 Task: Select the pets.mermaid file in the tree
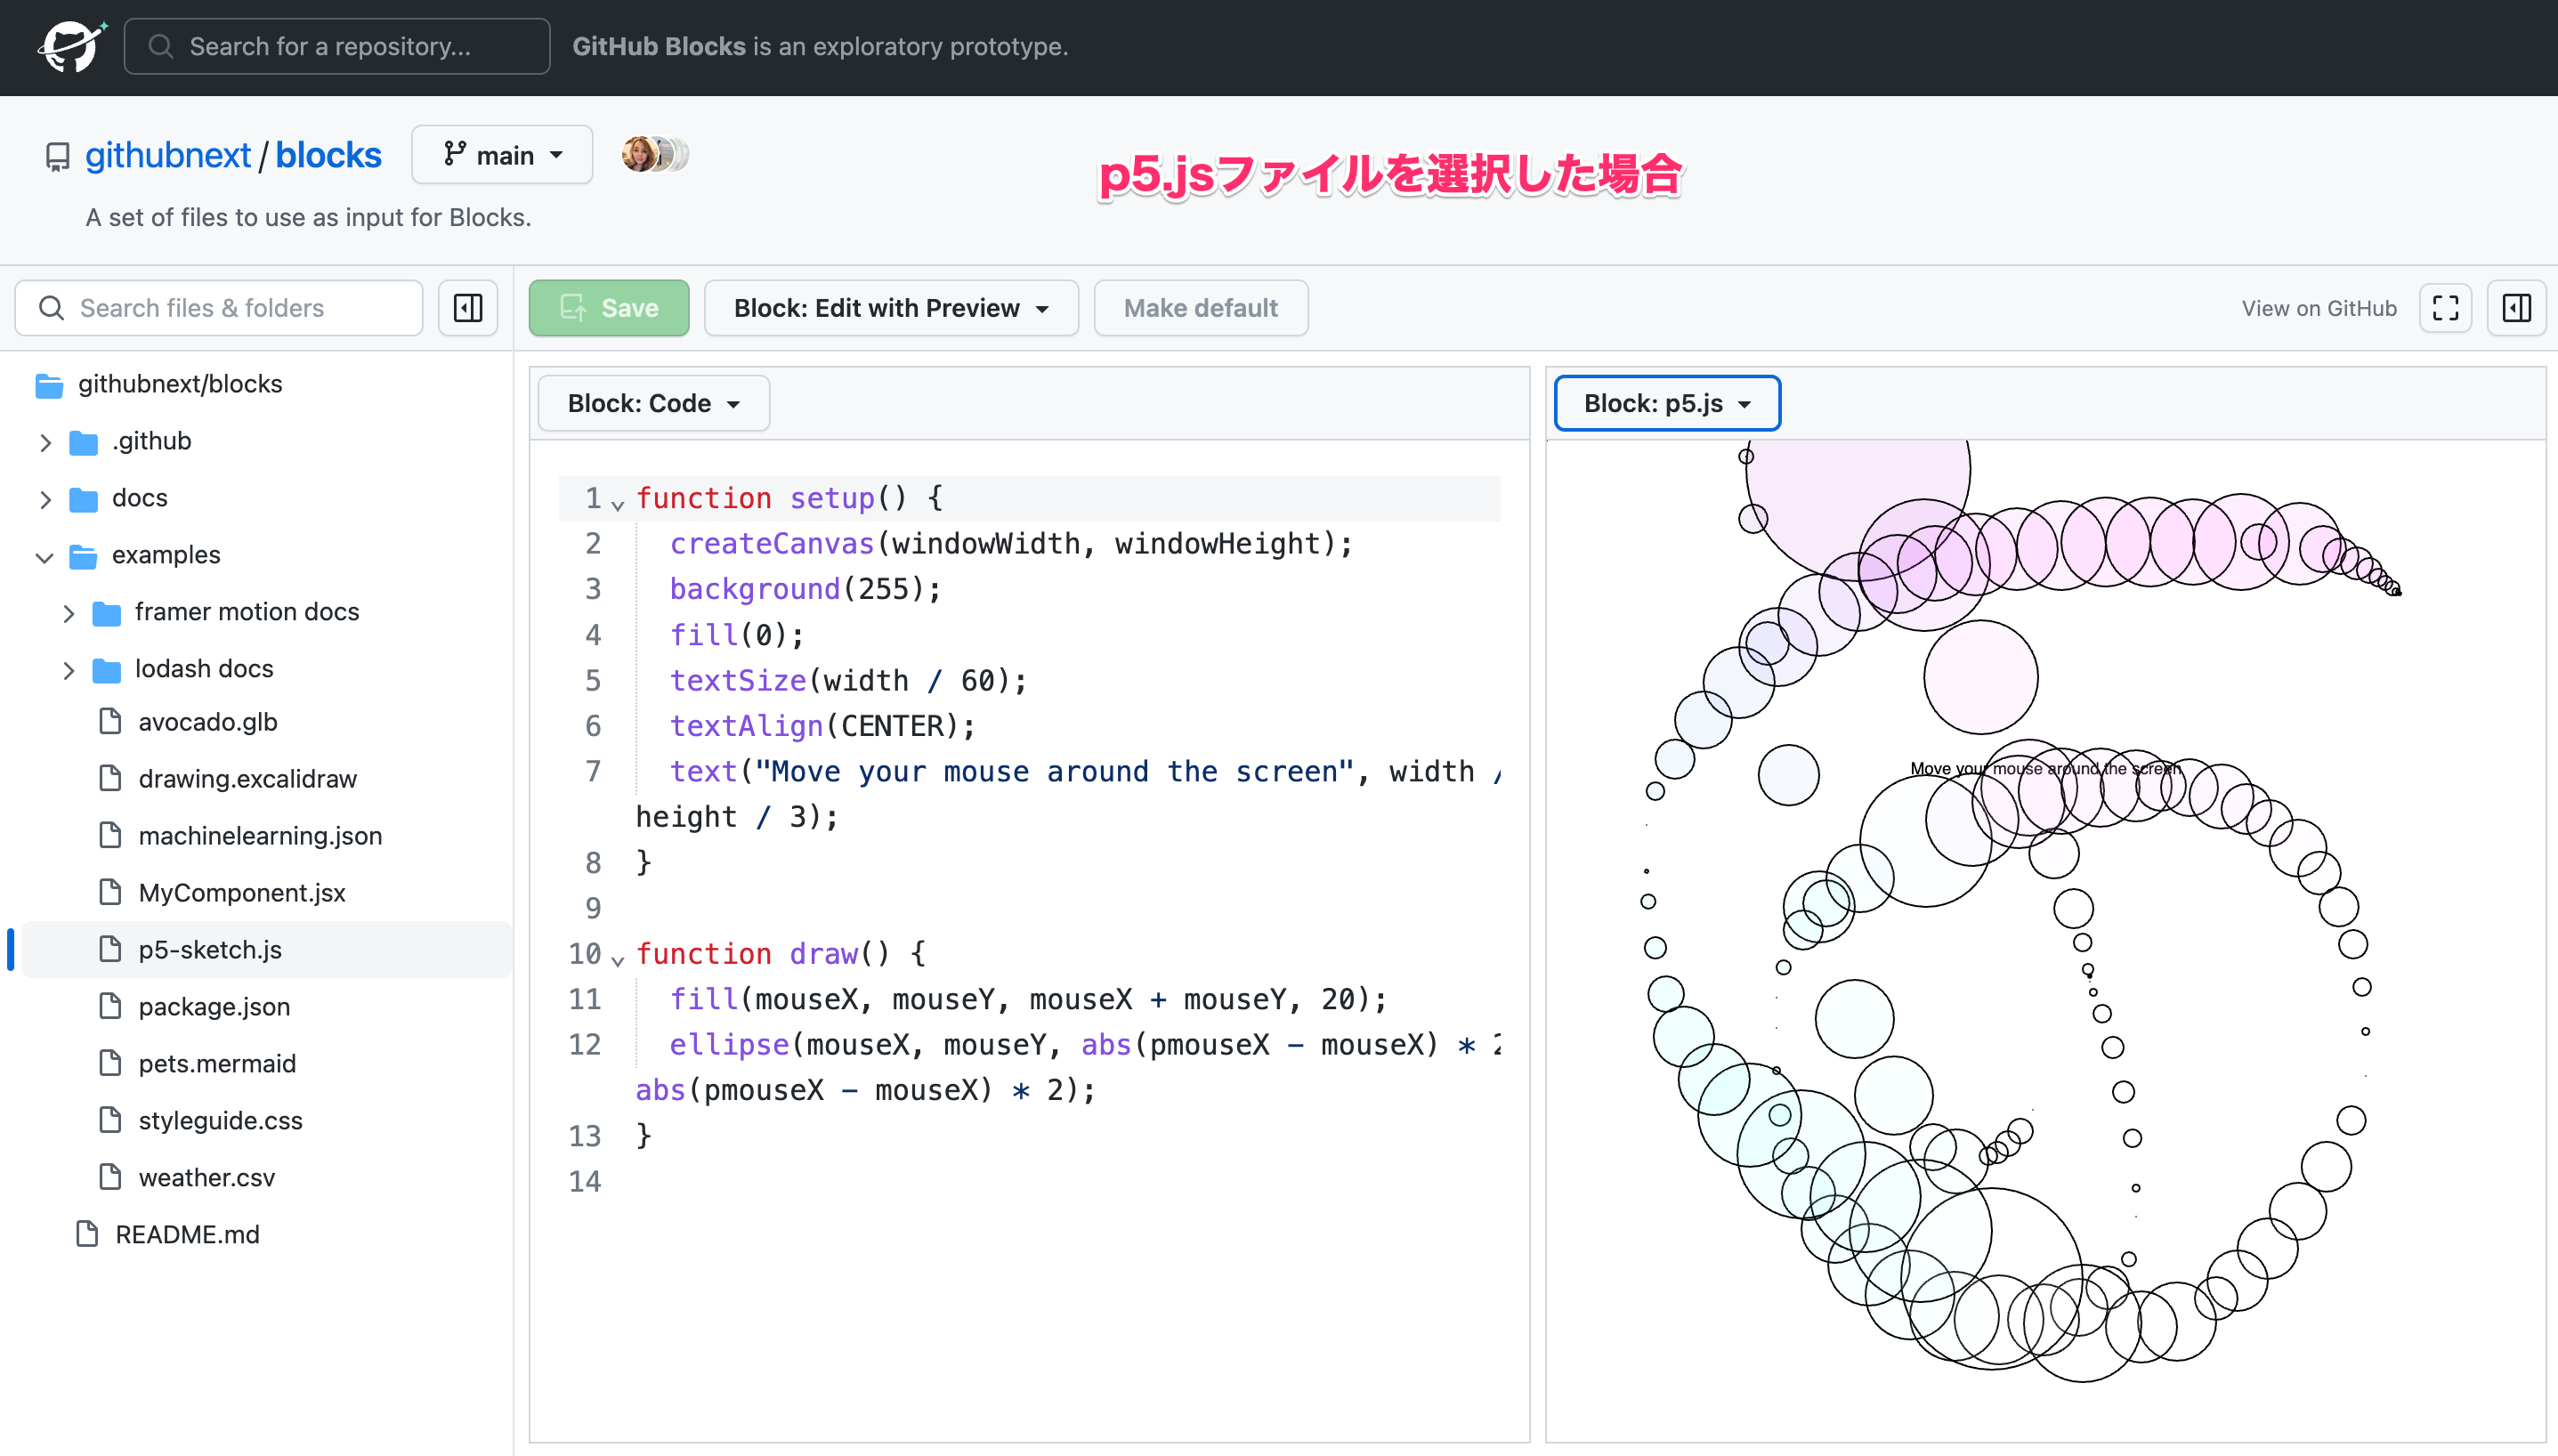click(x=216, y=1063)
